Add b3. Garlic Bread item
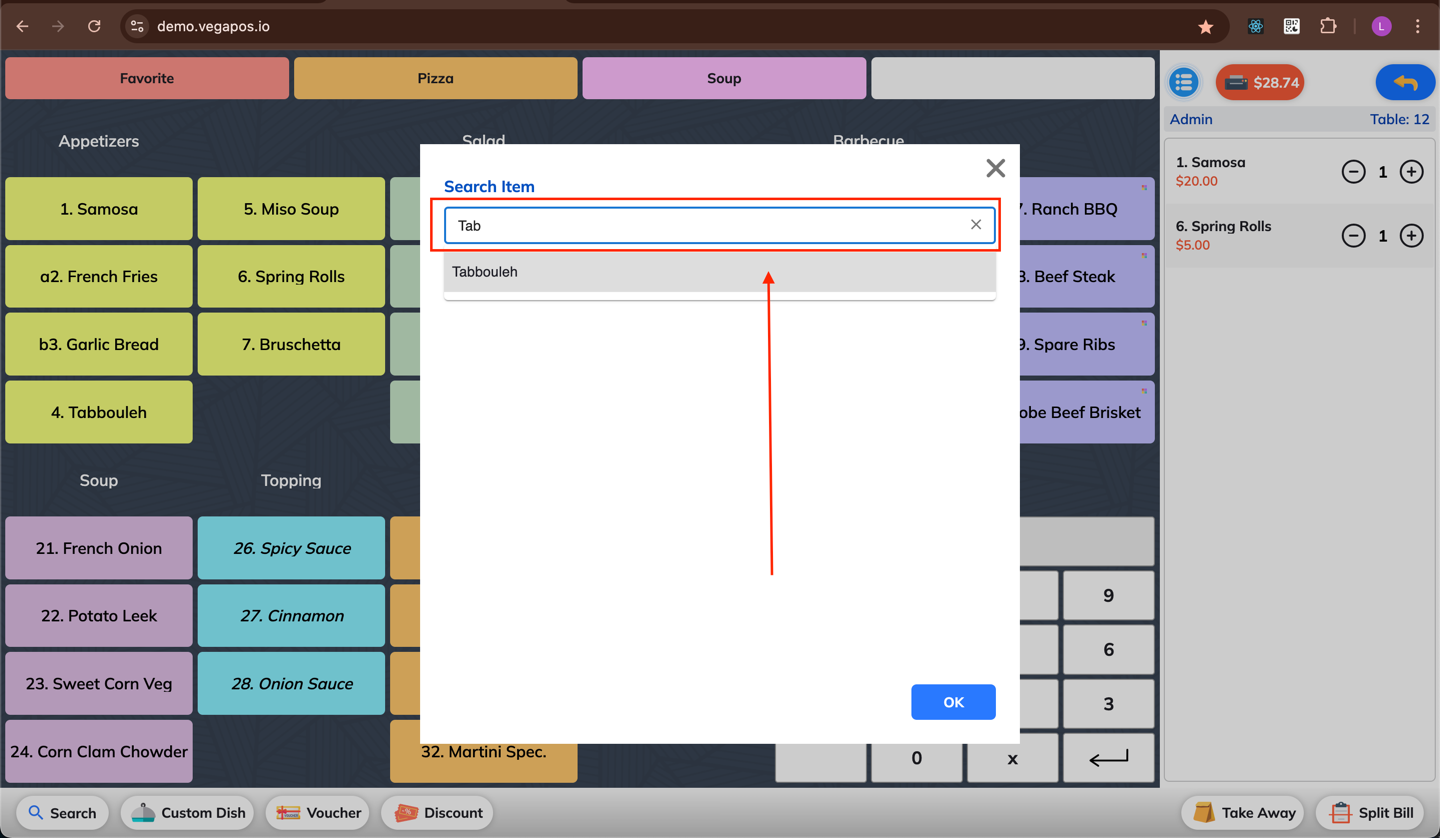1440x838 pixels. tap(99, 344)
